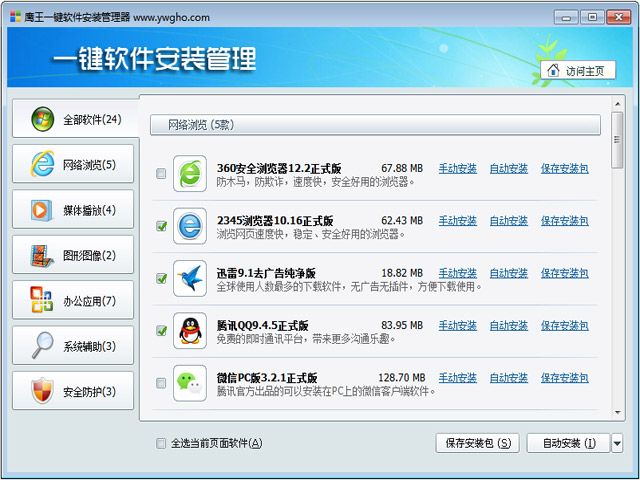Show the 系统辅助(3) category
The height and width of the screenshot is (480, 640).
tap(73, 345)
